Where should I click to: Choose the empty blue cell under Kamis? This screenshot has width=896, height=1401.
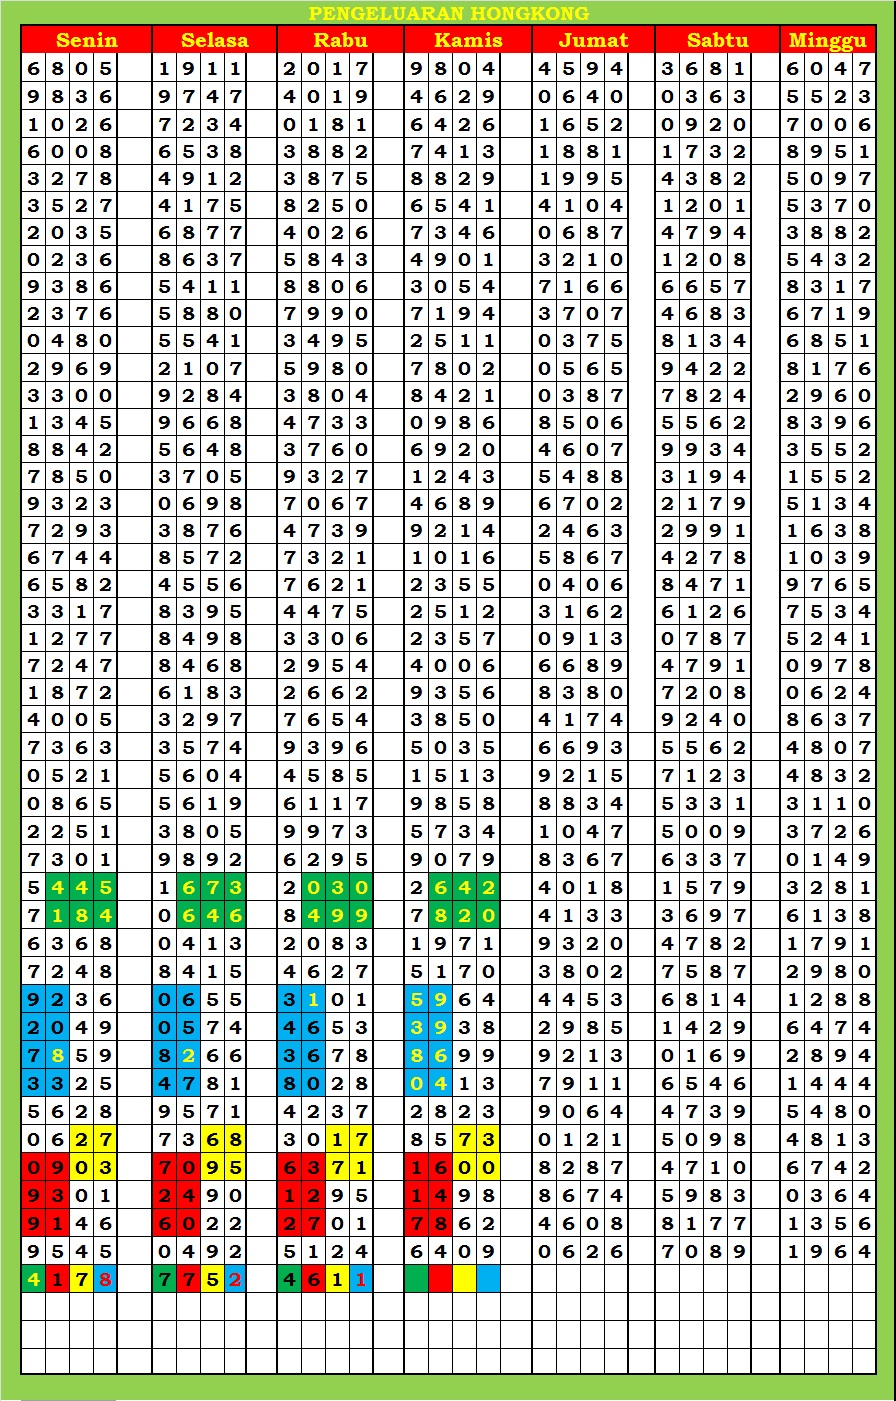488,1278
